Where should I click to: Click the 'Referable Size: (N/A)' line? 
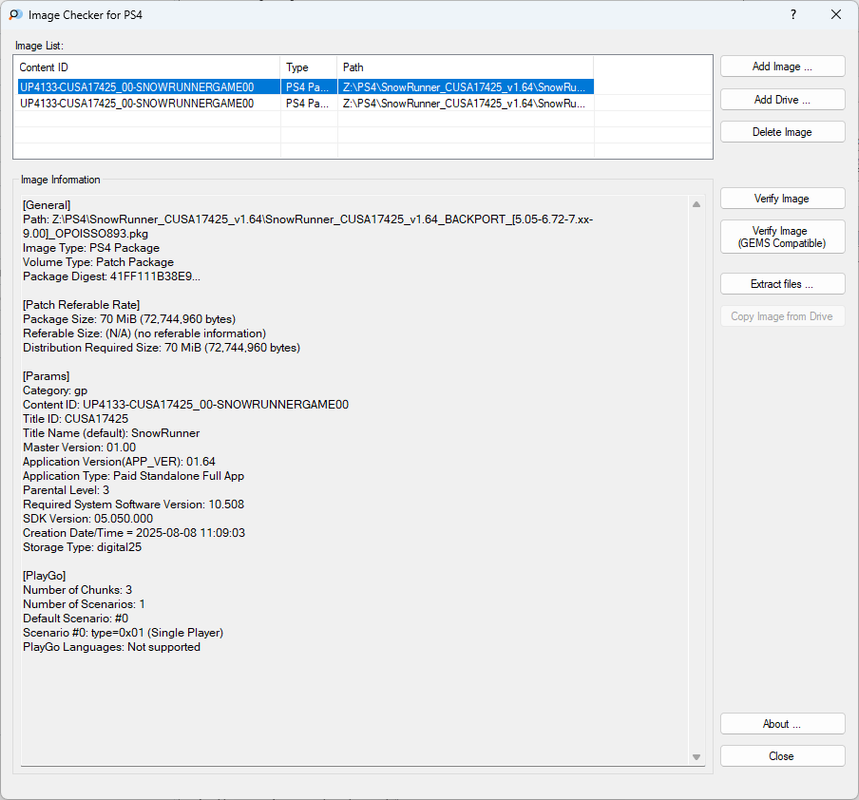tap(145, 334)
